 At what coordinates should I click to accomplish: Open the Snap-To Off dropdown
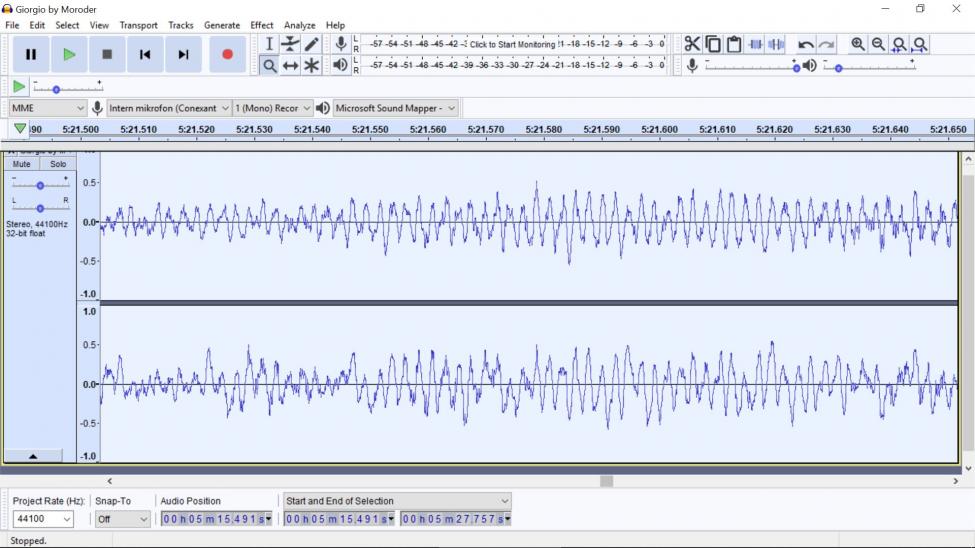point(122,519)
